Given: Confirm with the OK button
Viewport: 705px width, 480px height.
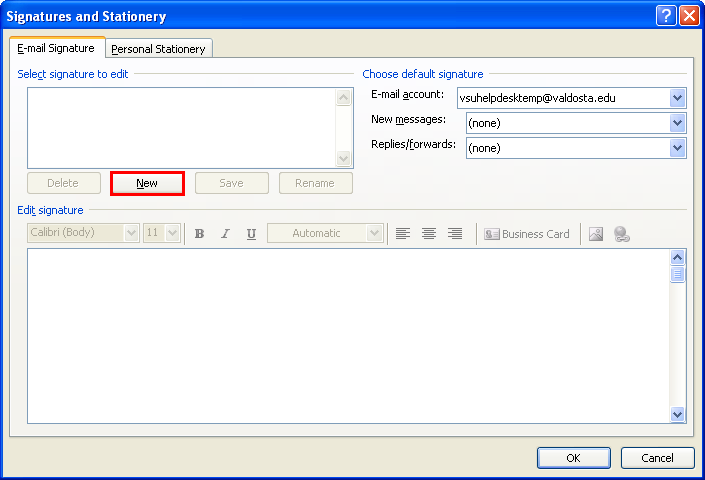Looking at the screenshot, I should click(573, 458).
